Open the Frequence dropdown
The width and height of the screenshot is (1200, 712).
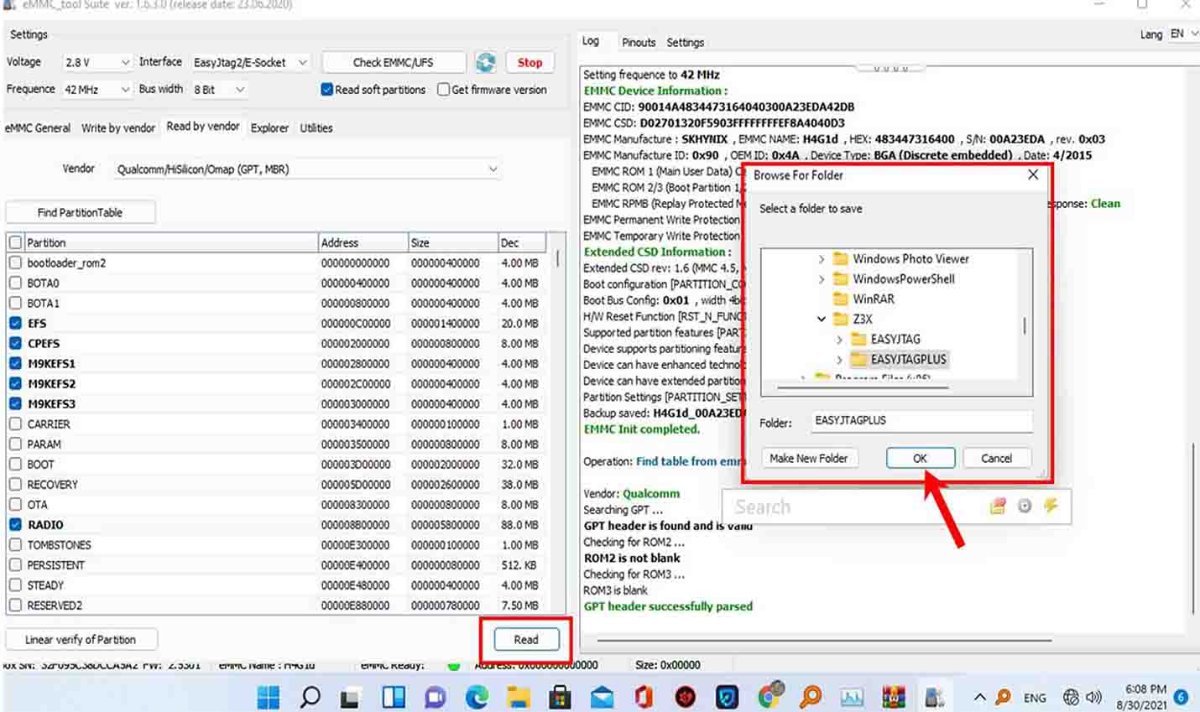tap(96, 89)
